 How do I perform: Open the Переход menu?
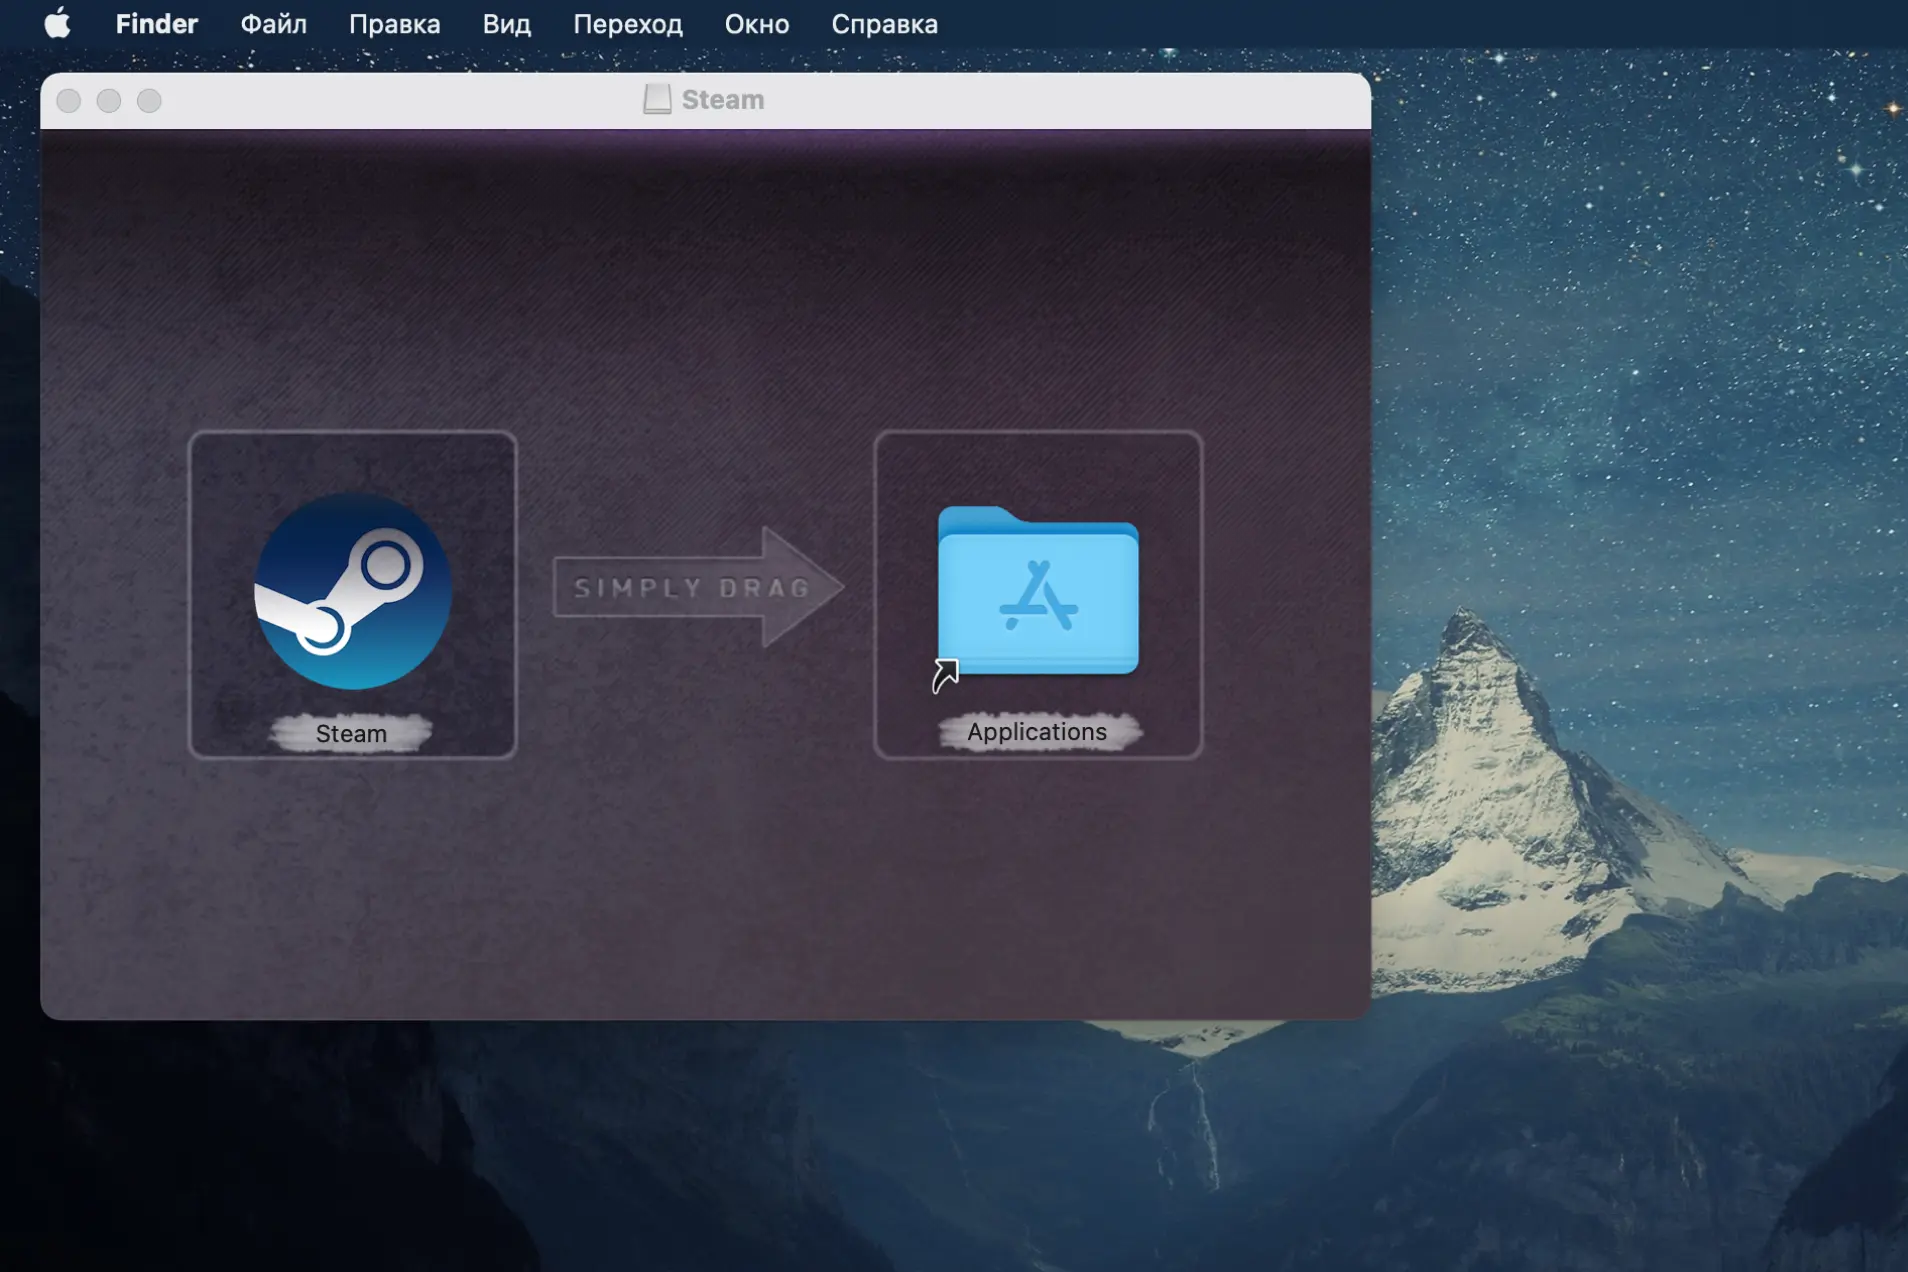tap(627, 23)
